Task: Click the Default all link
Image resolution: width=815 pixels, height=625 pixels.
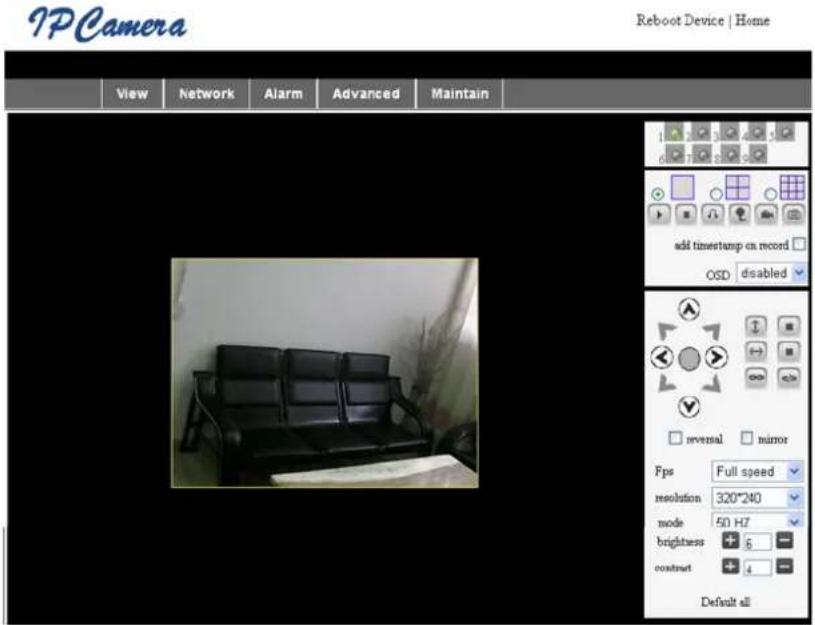Action: (726, 602)
